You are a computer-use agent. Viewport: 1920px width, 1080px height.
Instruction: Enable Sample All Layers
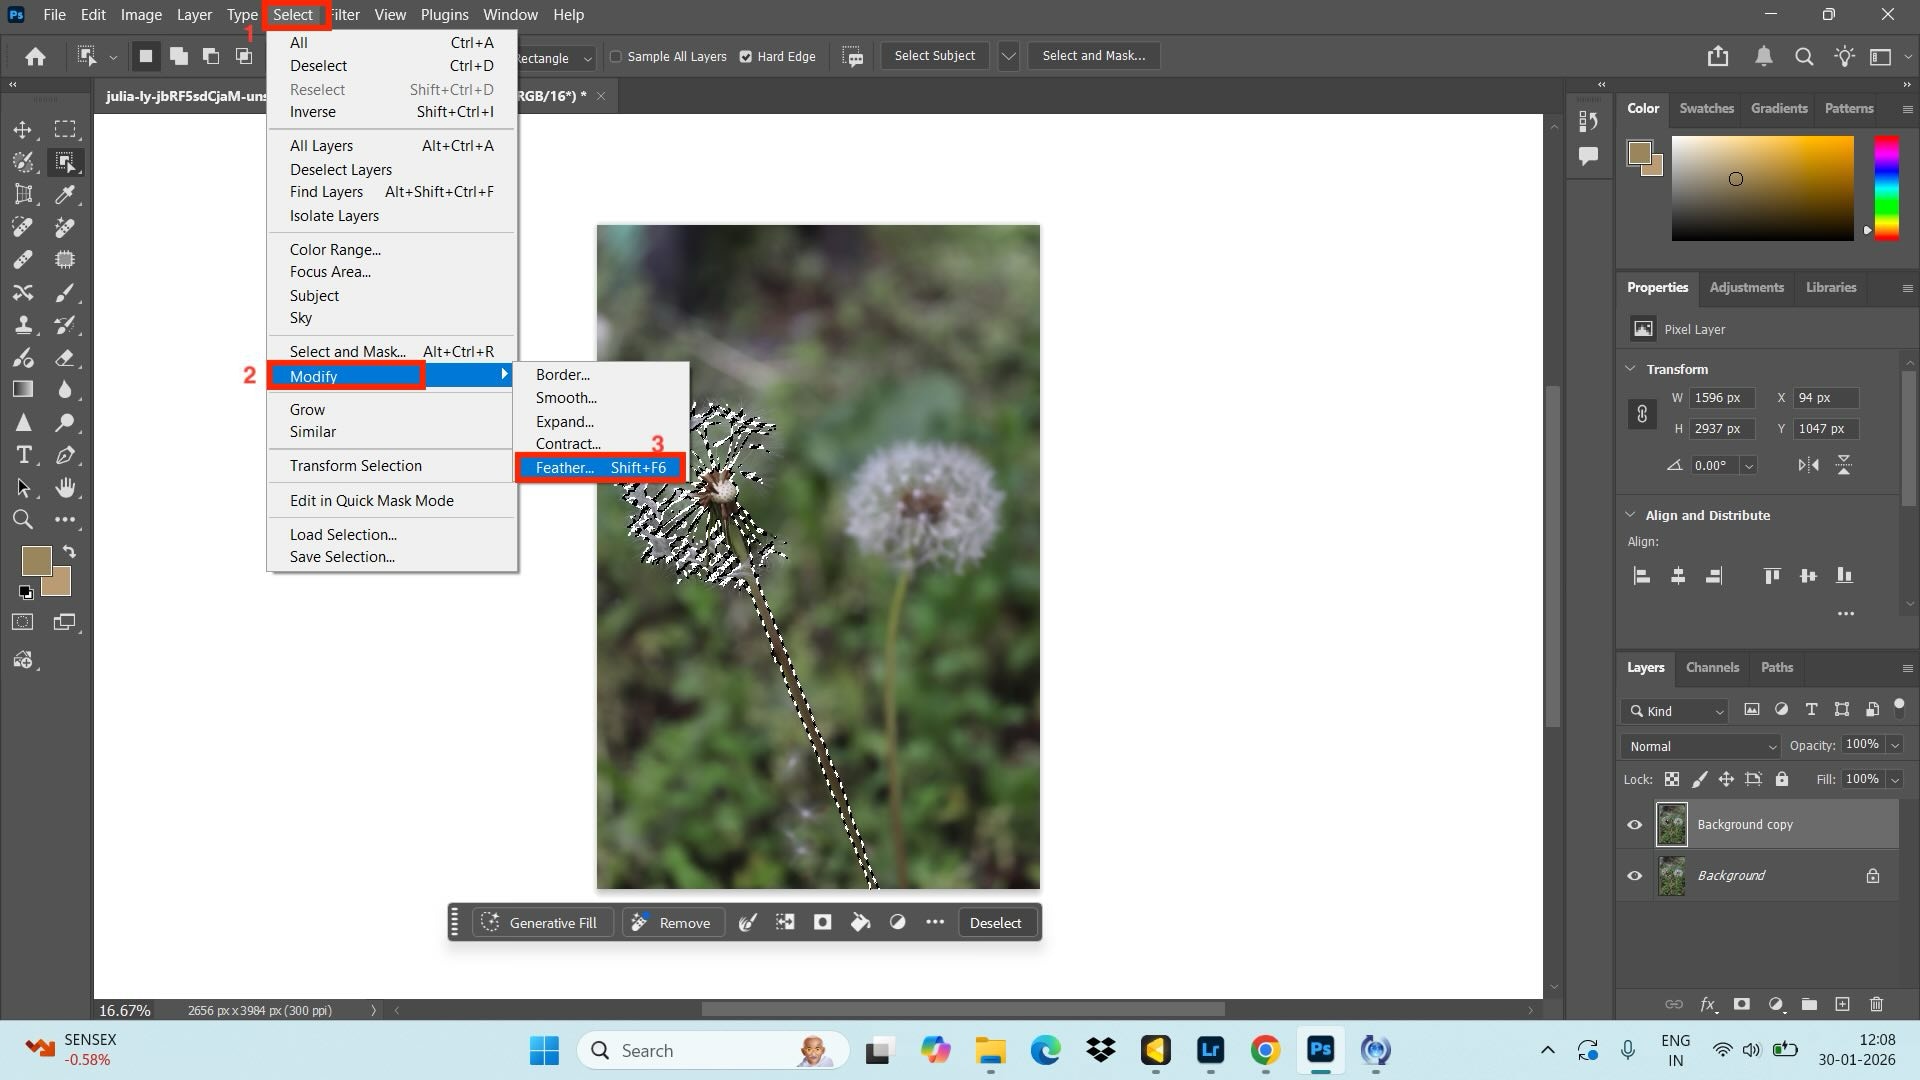click(x=617, y=57)
